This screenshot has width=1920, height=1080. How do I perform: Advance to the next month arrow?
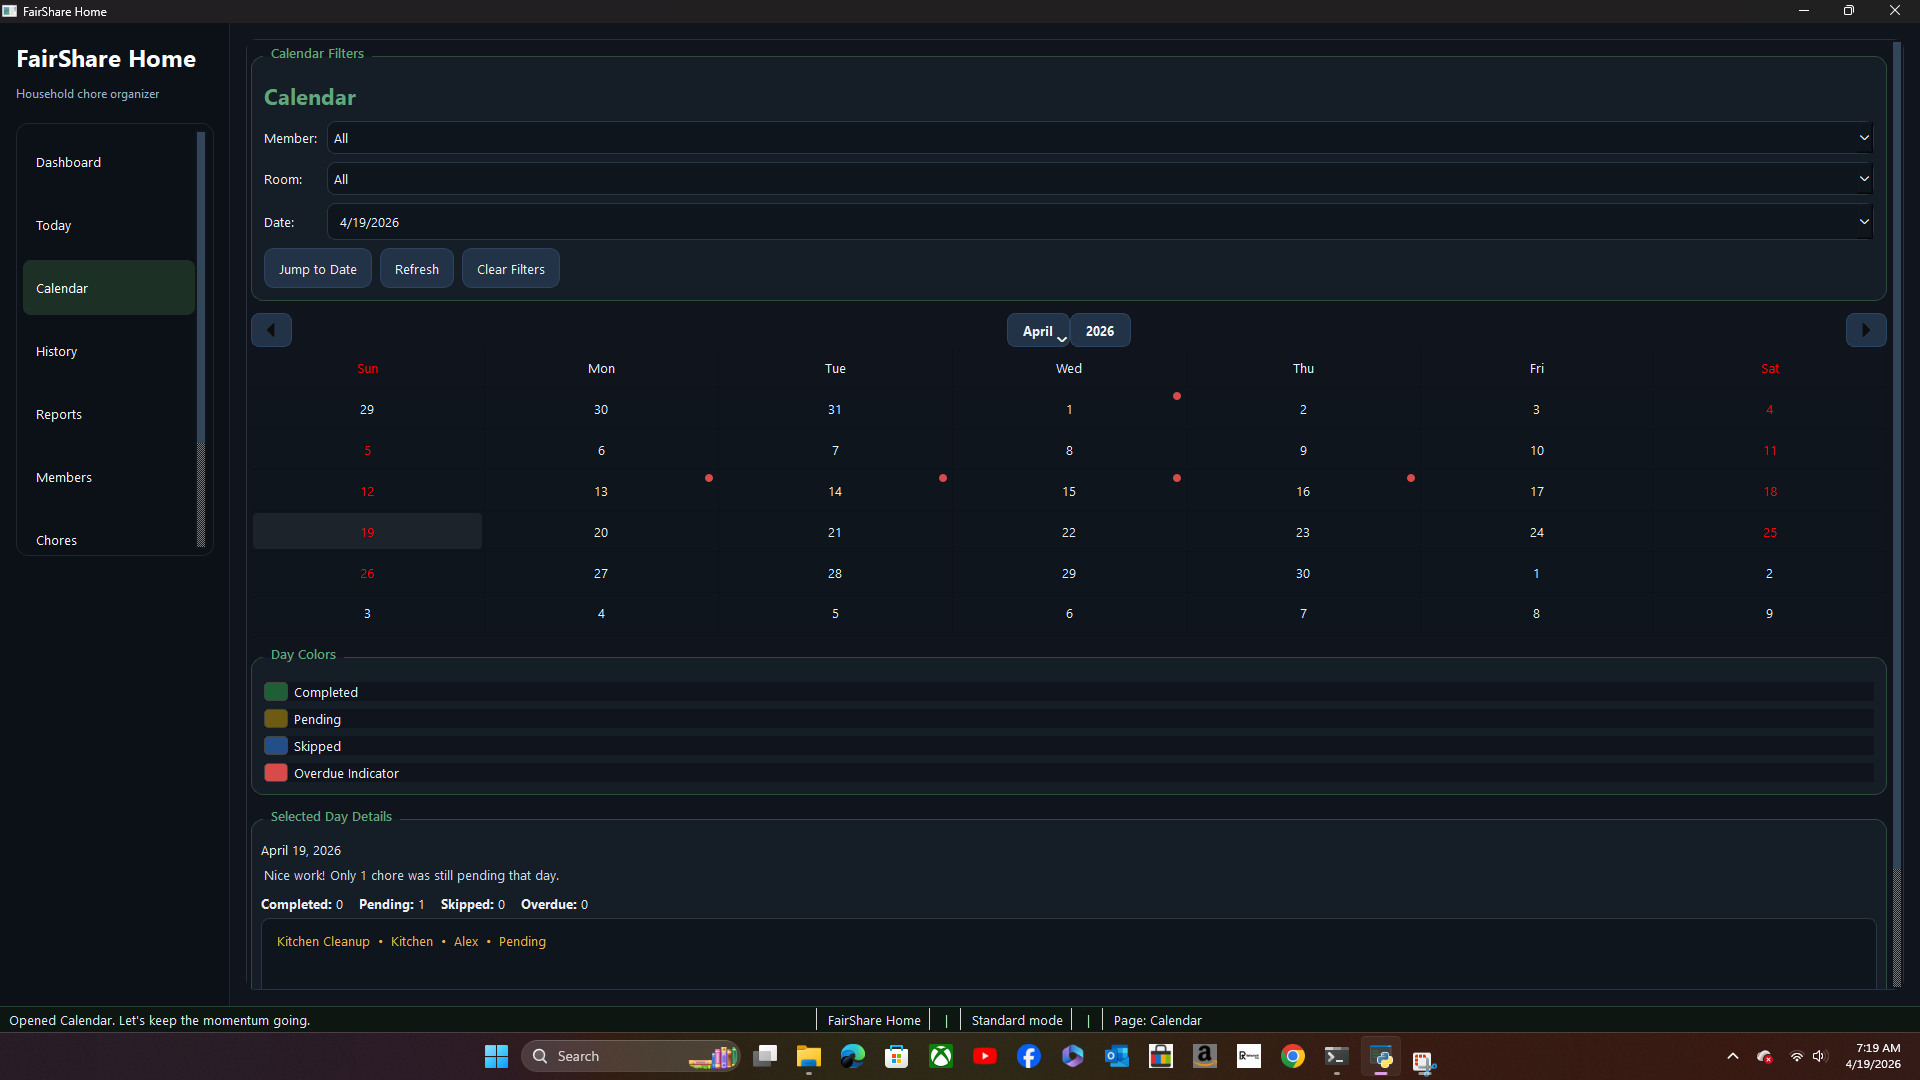pos(1866,329)
